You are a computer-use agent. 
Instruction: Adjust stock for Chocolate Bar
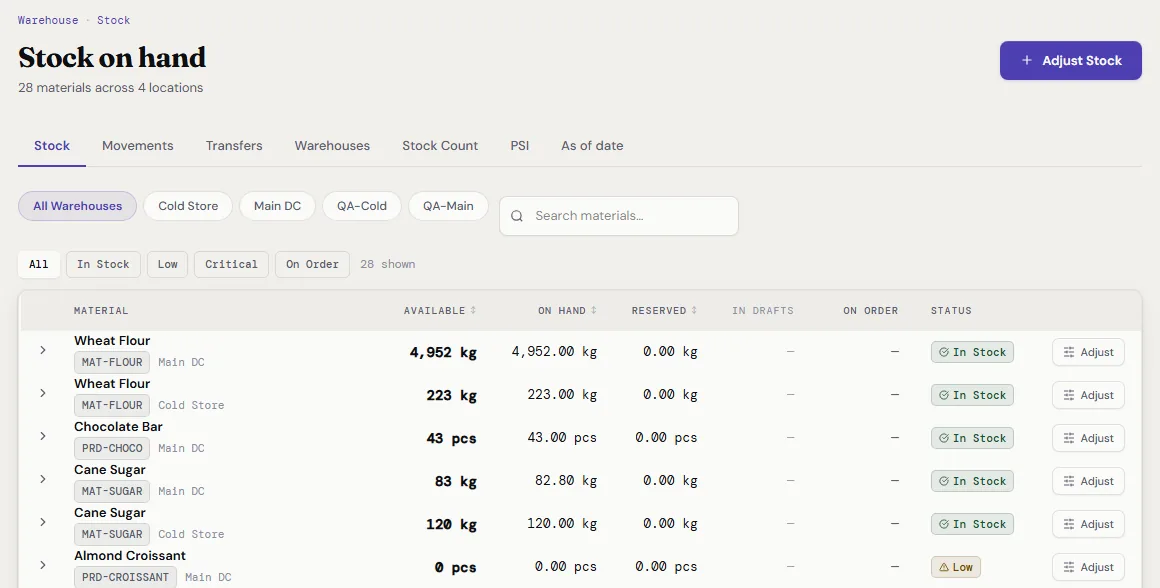click(x=1088, y=438)
